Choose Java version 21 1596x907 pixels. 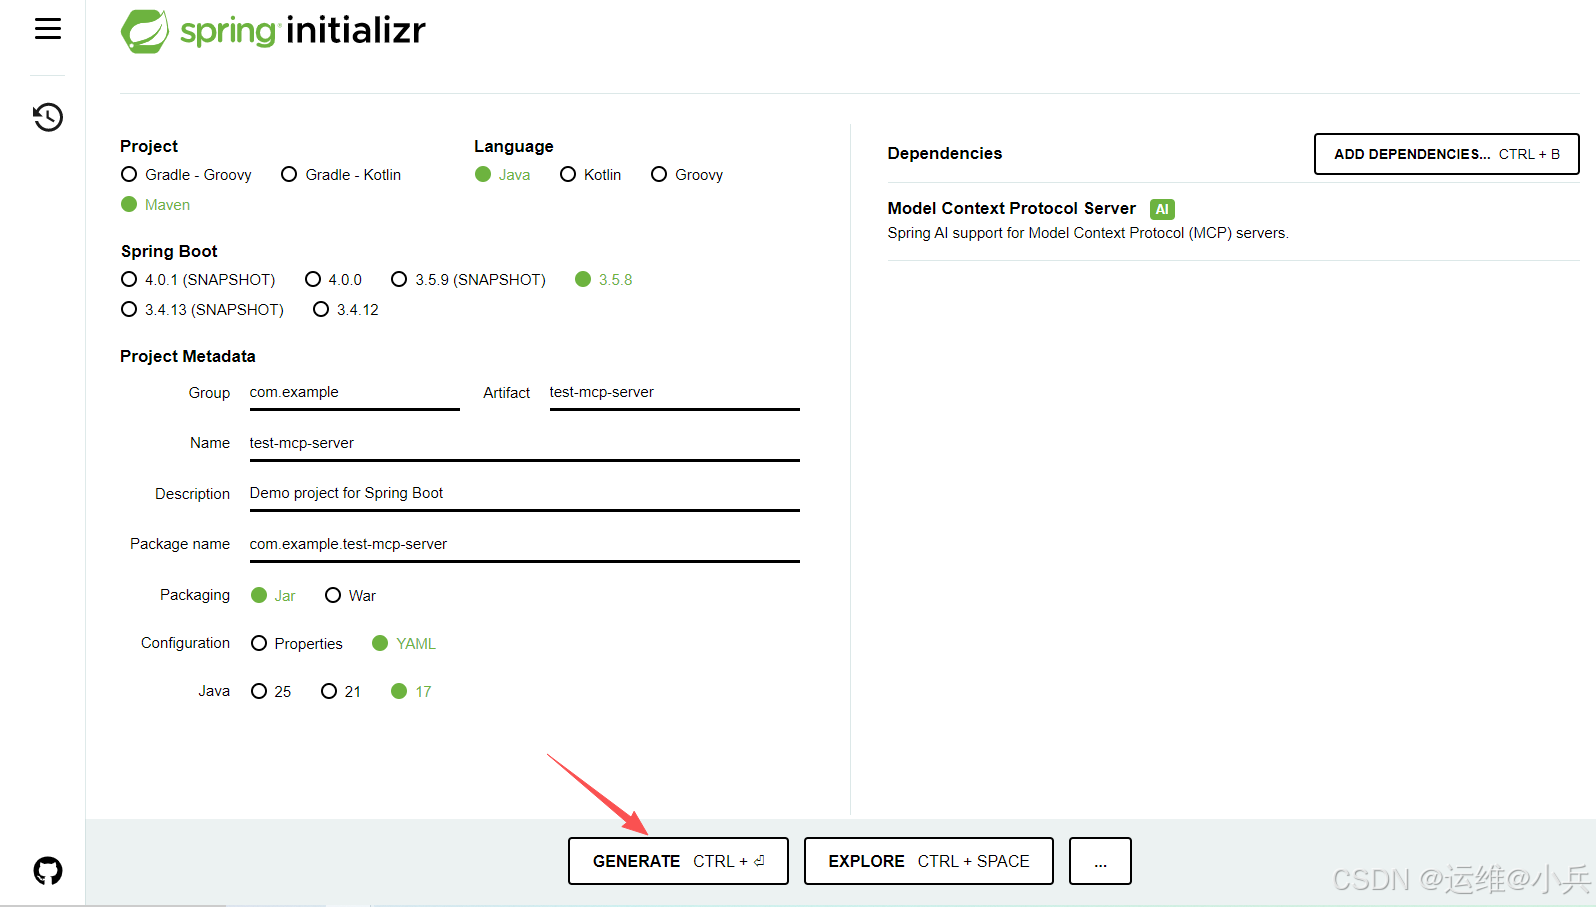tap(341, 692)
